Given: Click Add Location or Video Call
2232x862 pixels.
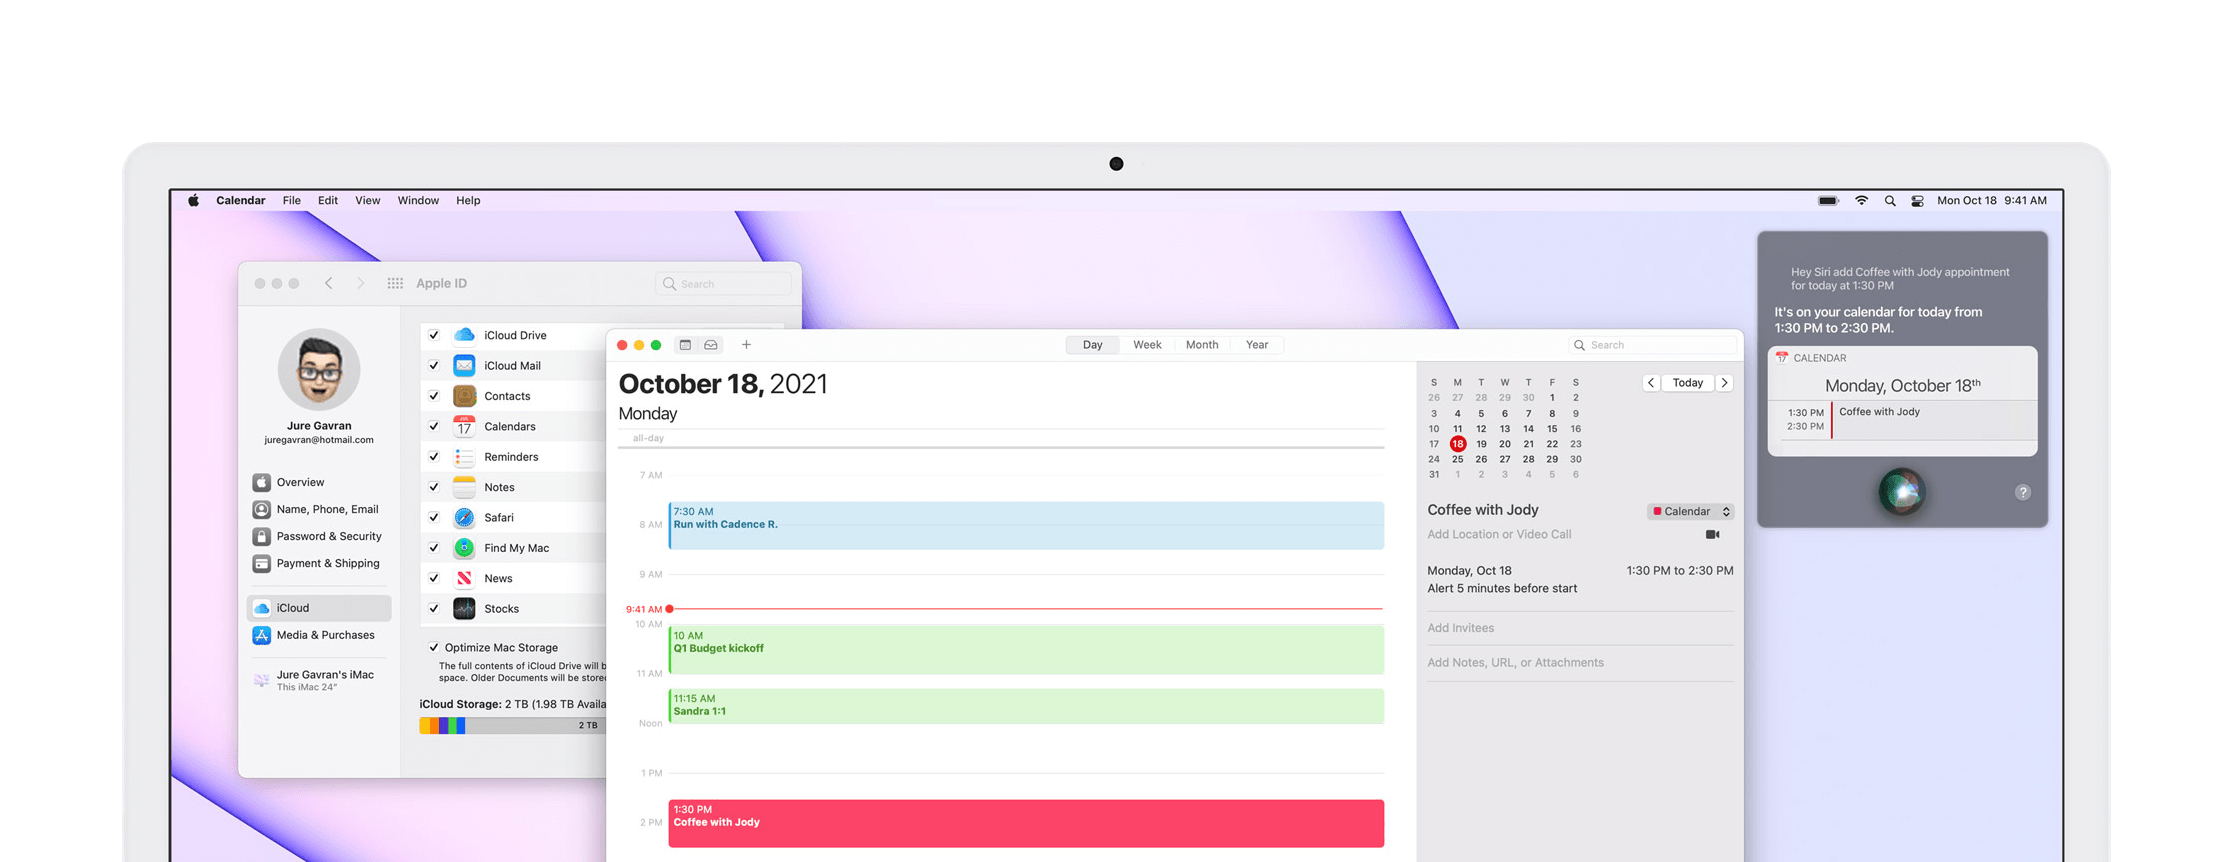Looking at the screenshot, I should coord(1499,535).
